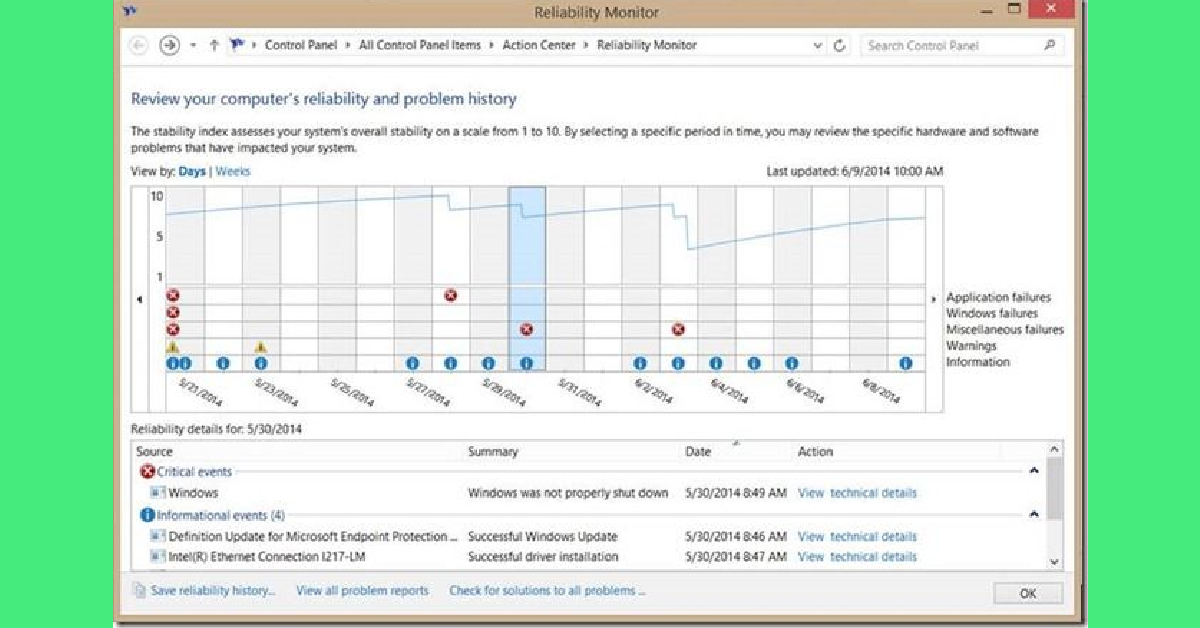View technical details for Definition Update
1200x628 pixels.
pos(857,537)
